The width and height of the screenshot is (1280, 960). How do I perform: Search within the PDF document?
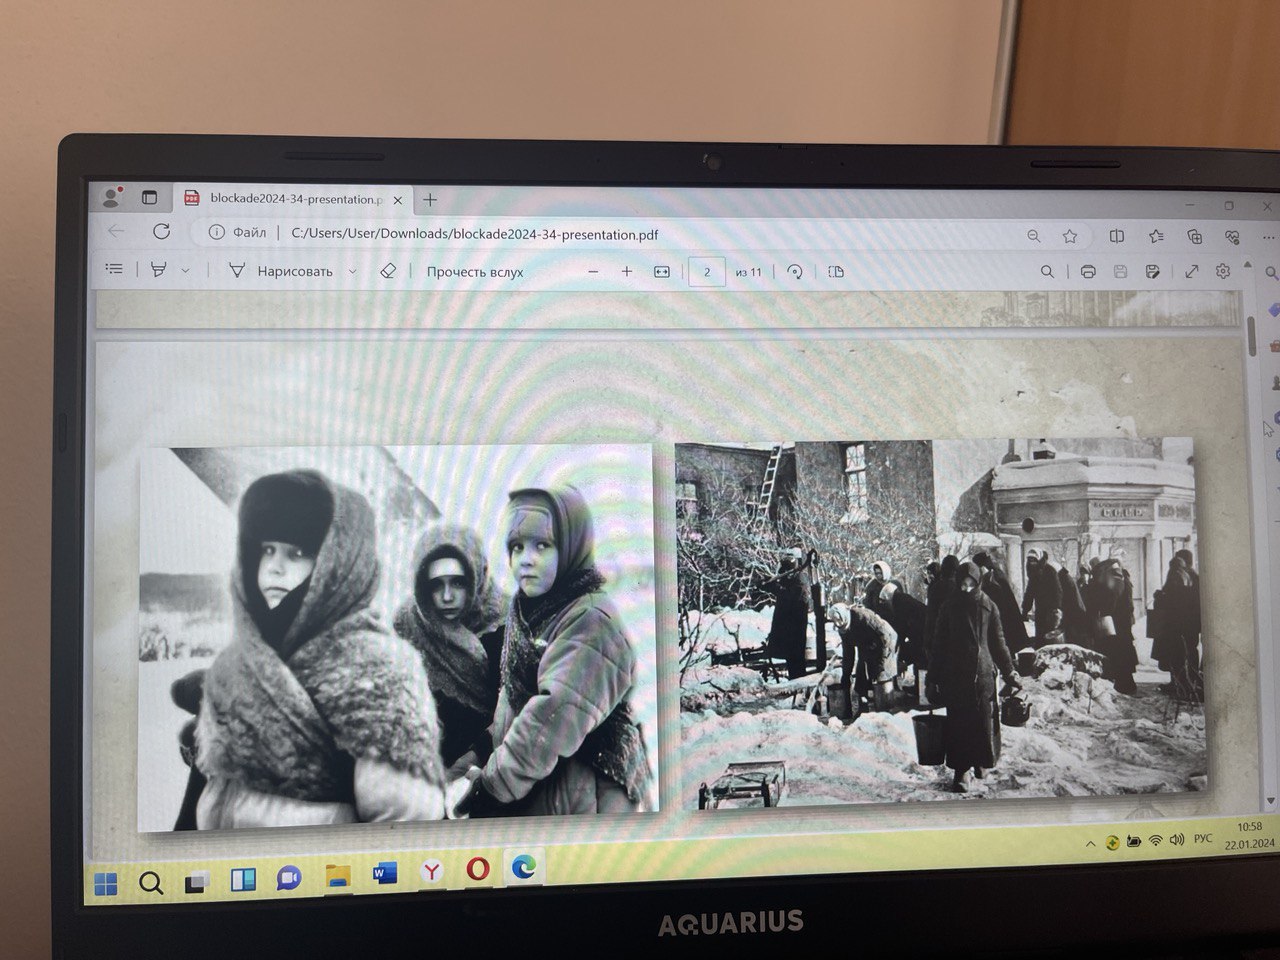[x=1047, y=272]
